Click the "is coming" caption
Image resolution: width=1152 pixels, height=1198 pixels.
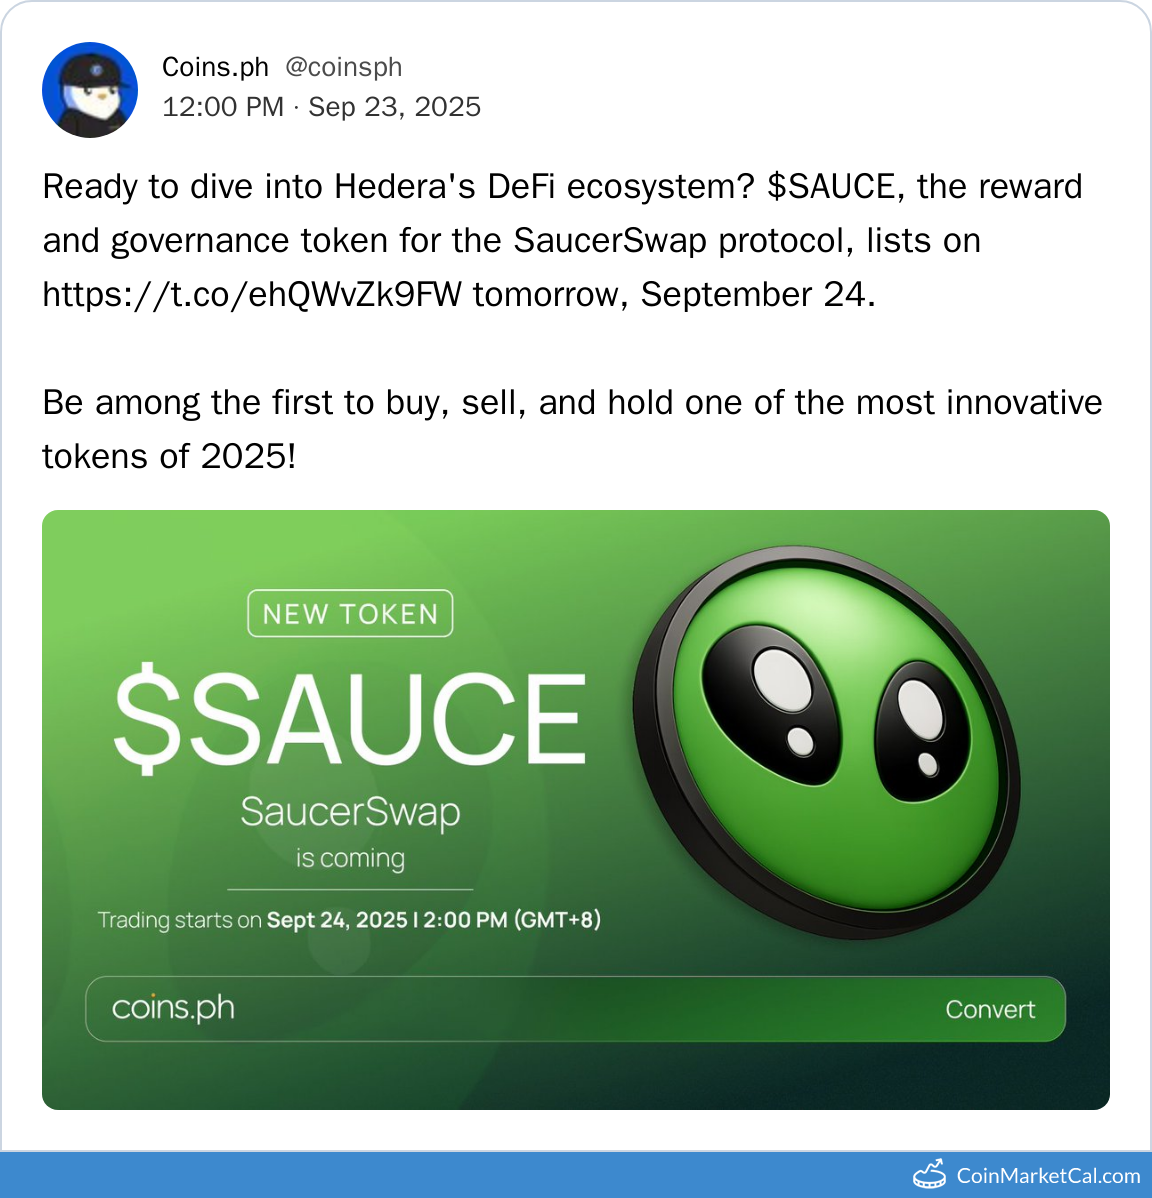pyautogui.click(x=350, y=859)
